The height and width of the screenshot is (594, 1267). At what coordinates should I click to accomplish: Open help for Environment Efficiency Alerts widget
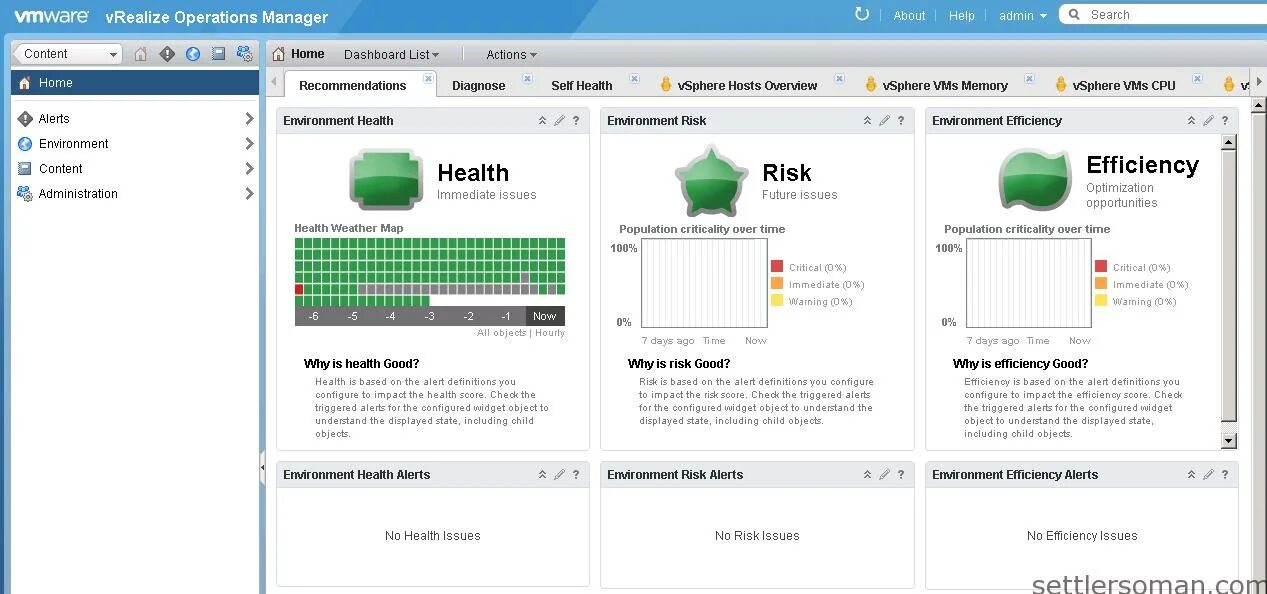pos(1225,475)
